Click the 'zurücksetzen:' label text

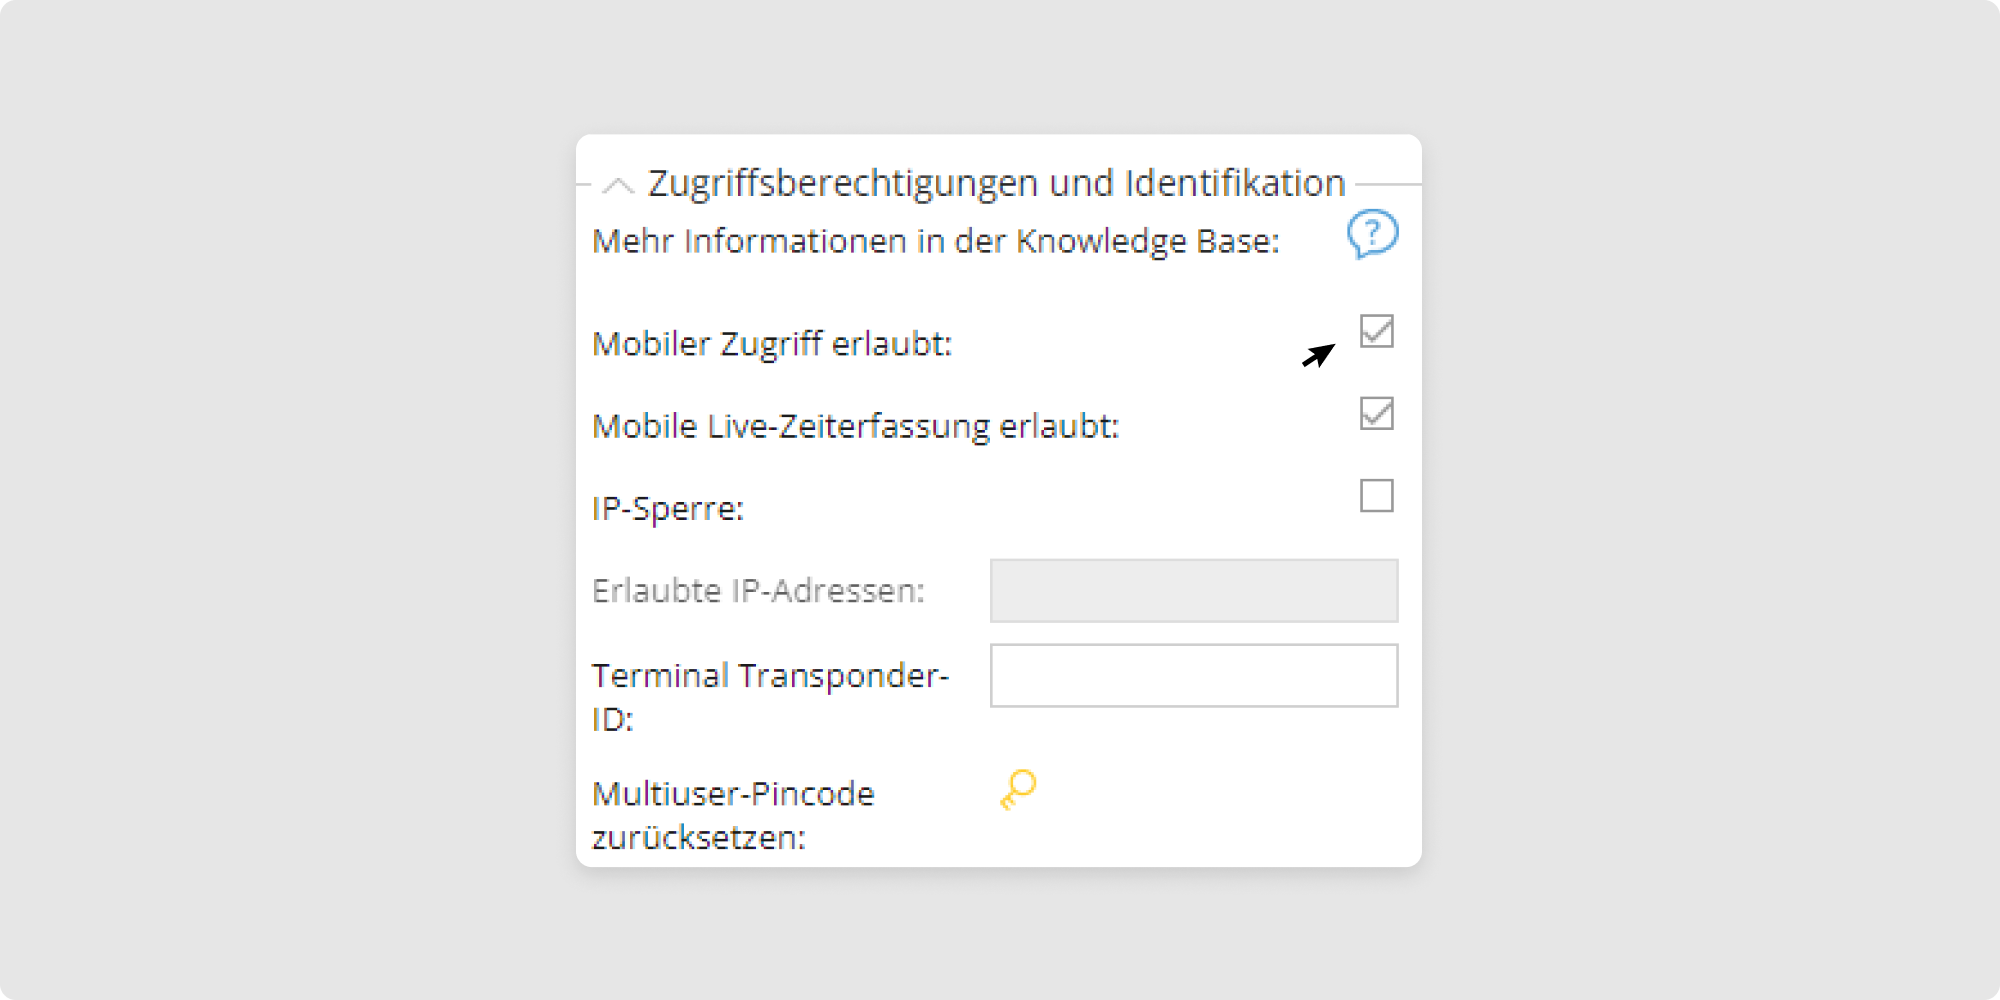point(698,838)
